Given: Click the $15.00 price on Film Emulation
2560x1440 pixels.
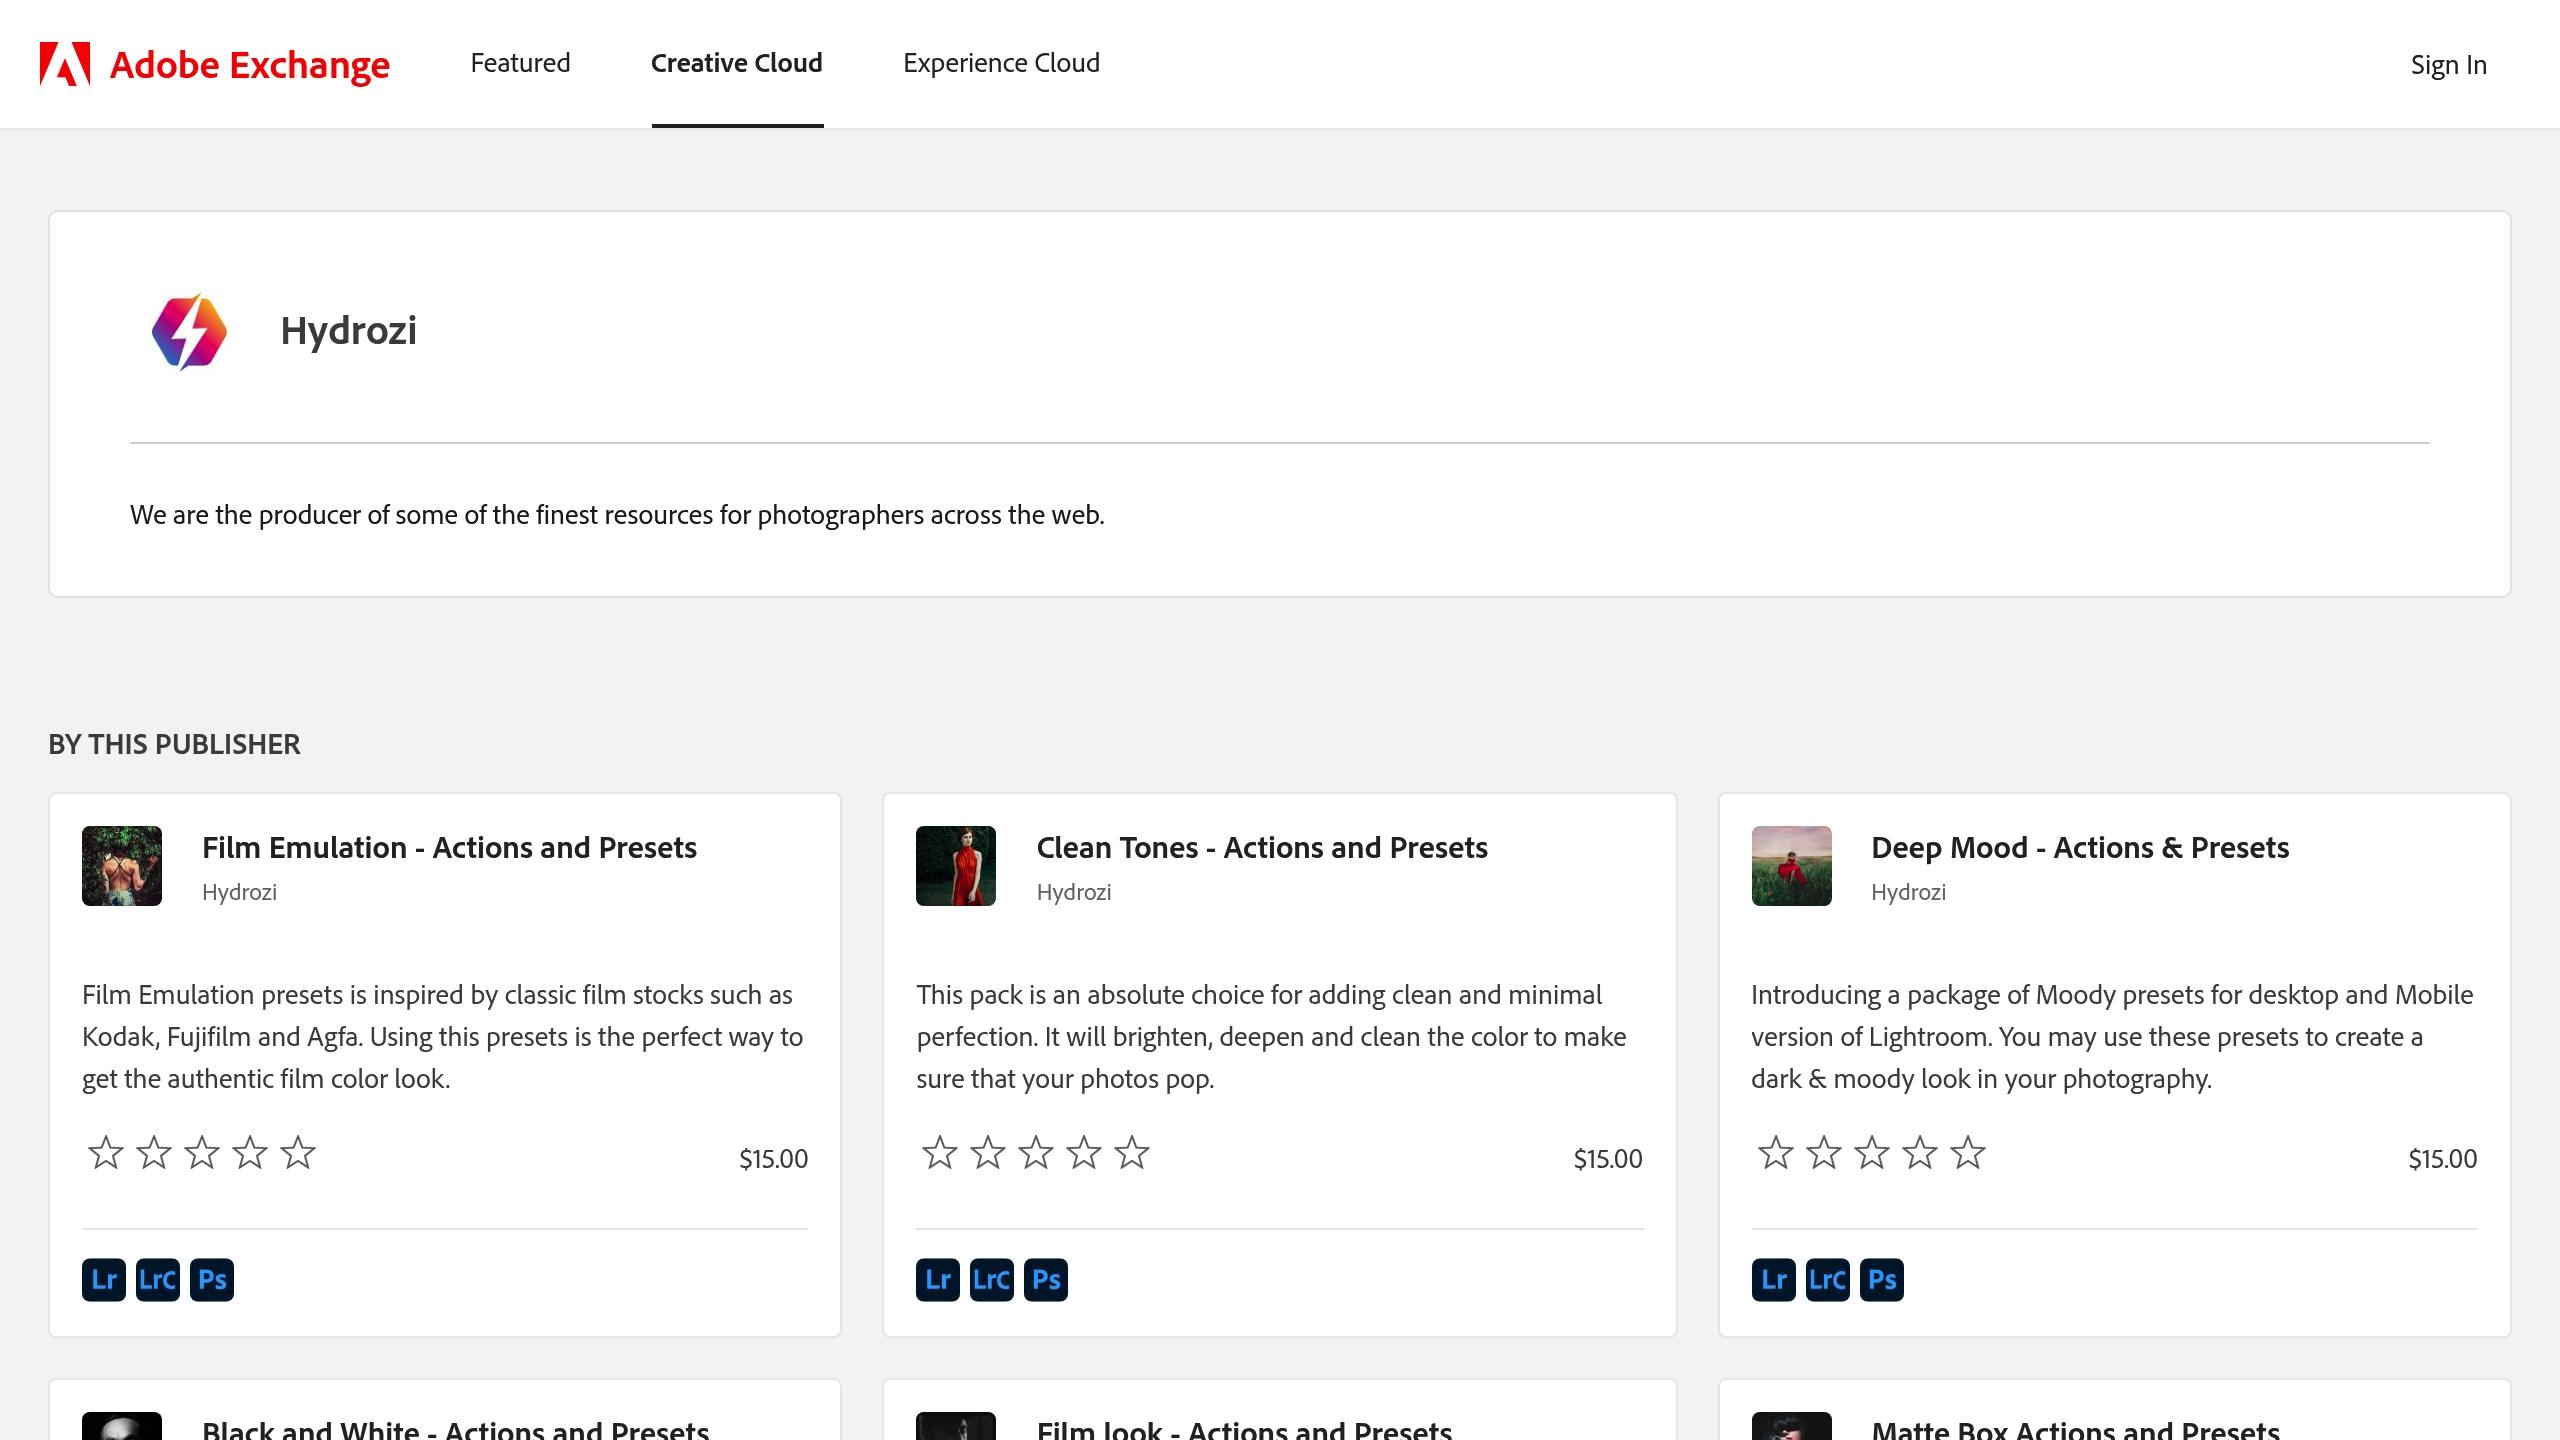Looking at the screenshot, I should point(773,1159).
